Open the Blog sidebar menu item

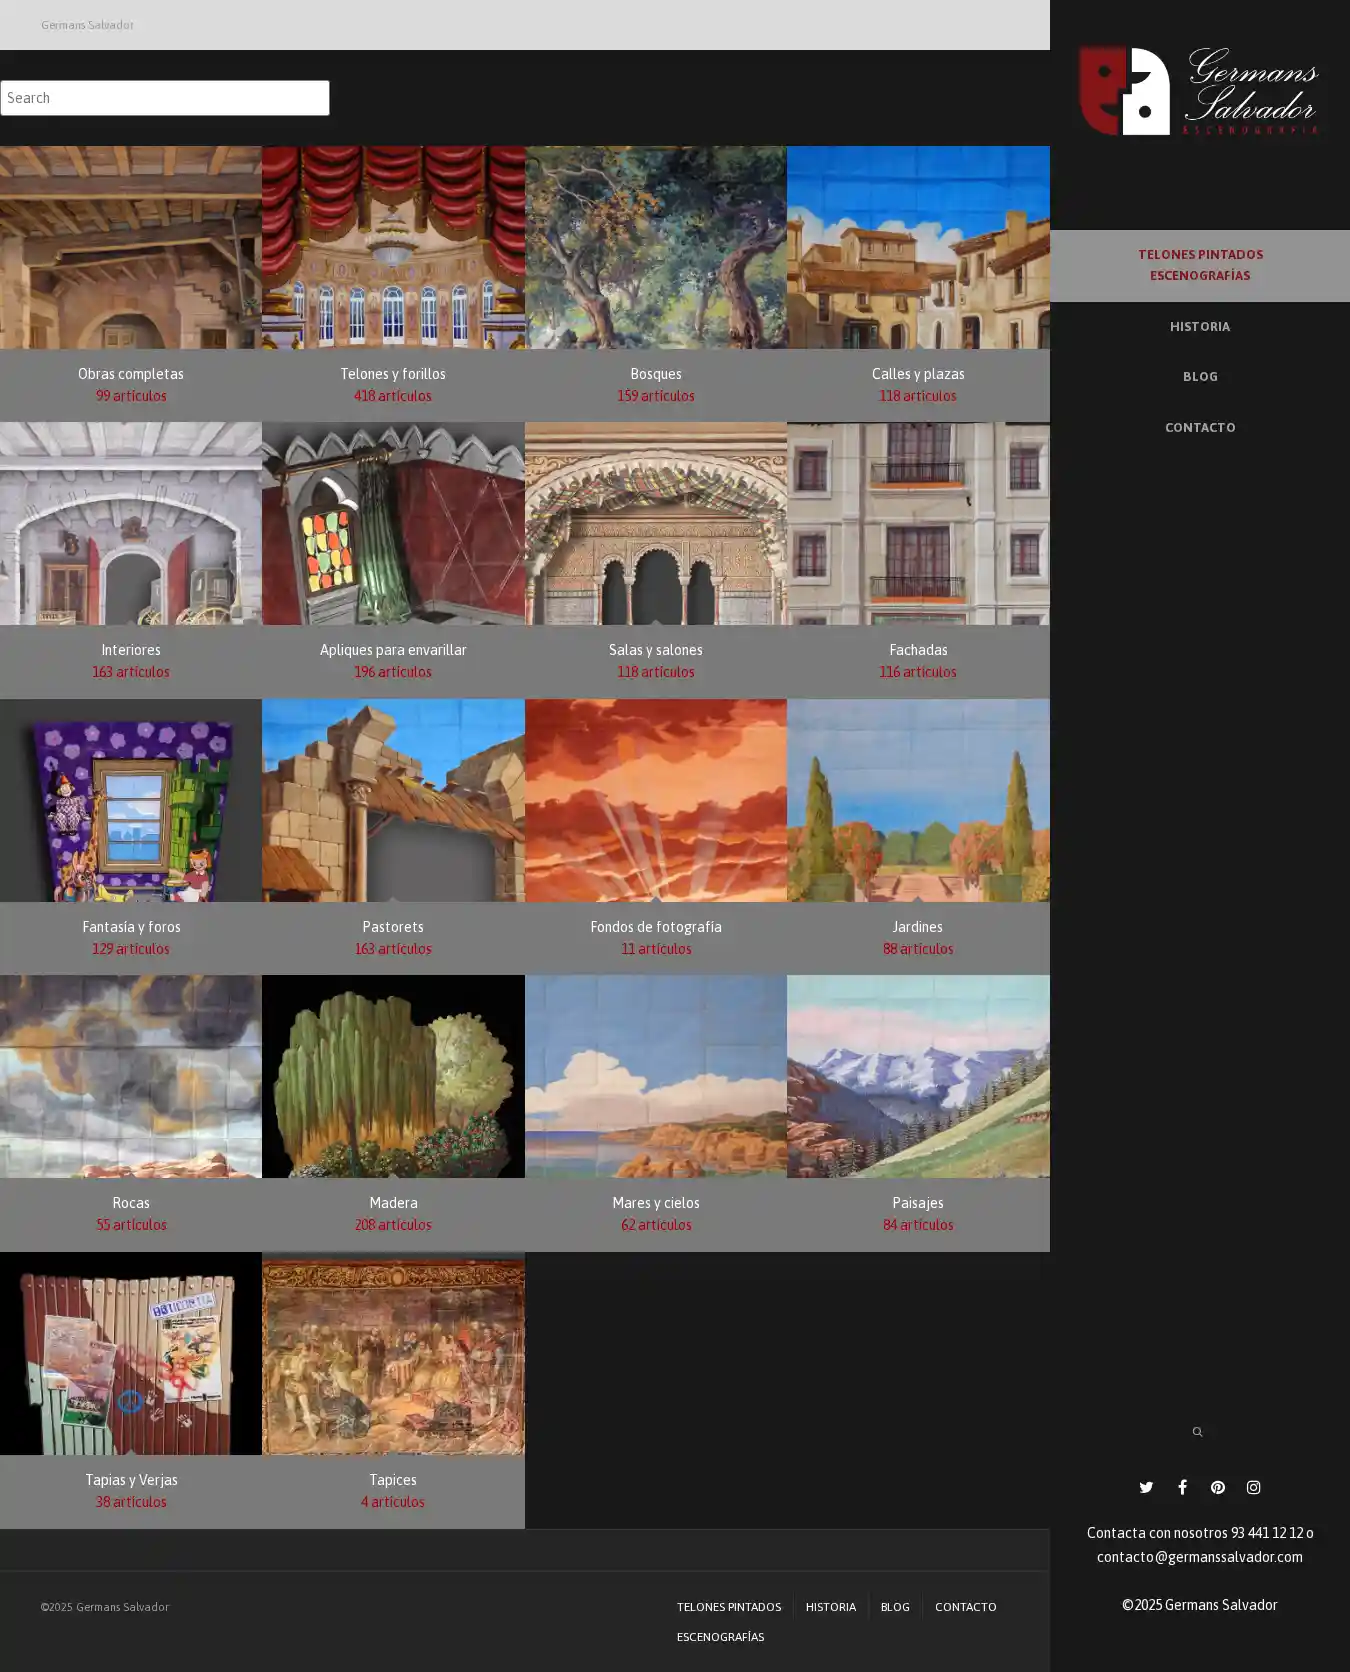click(x=1199, y=377)
